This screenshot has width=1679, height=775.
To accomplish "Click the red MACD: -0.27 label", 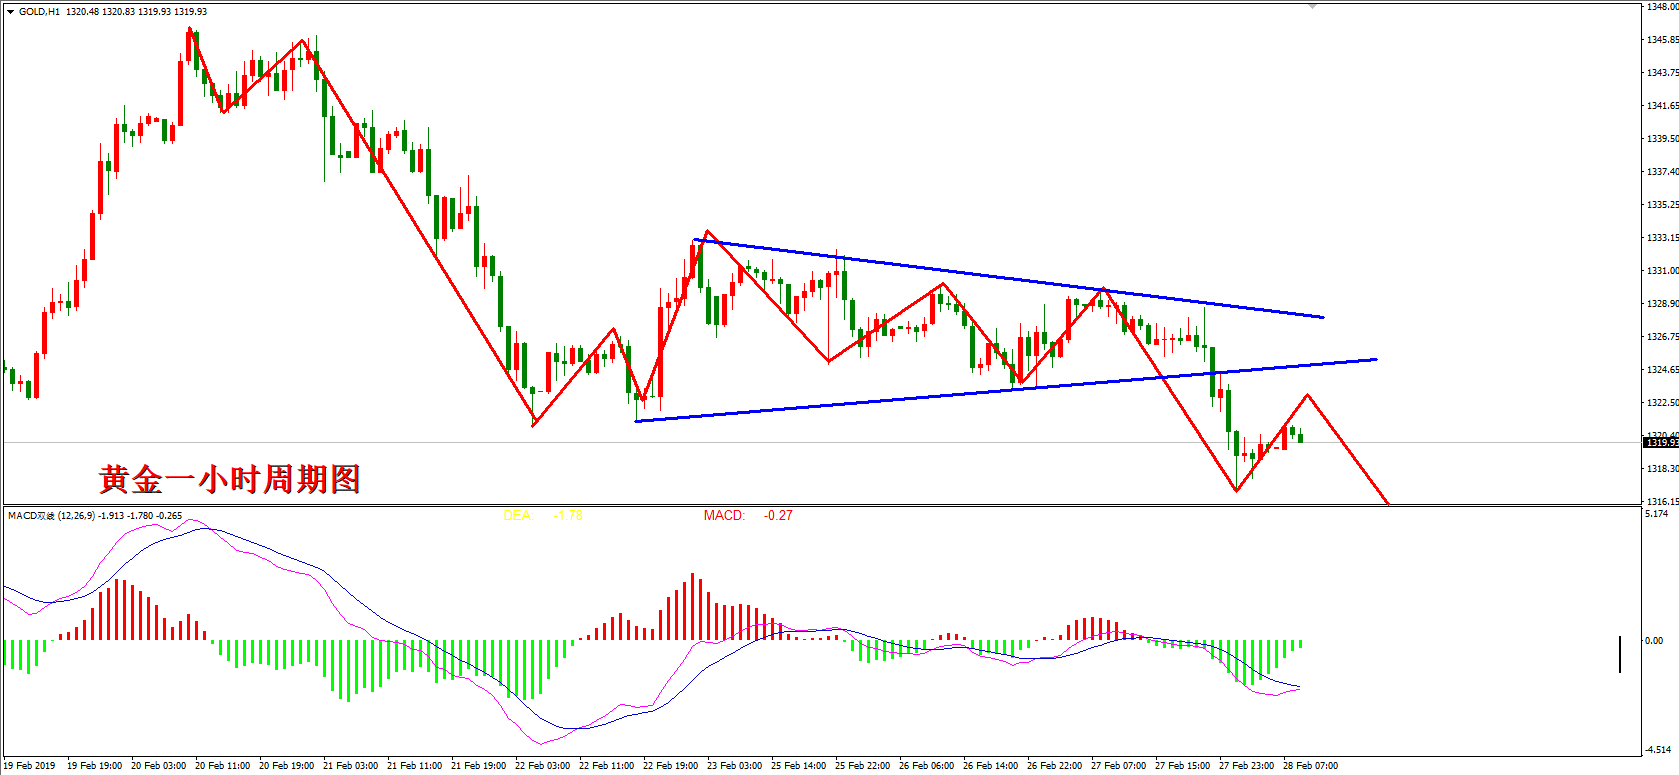I will (747, 516).
